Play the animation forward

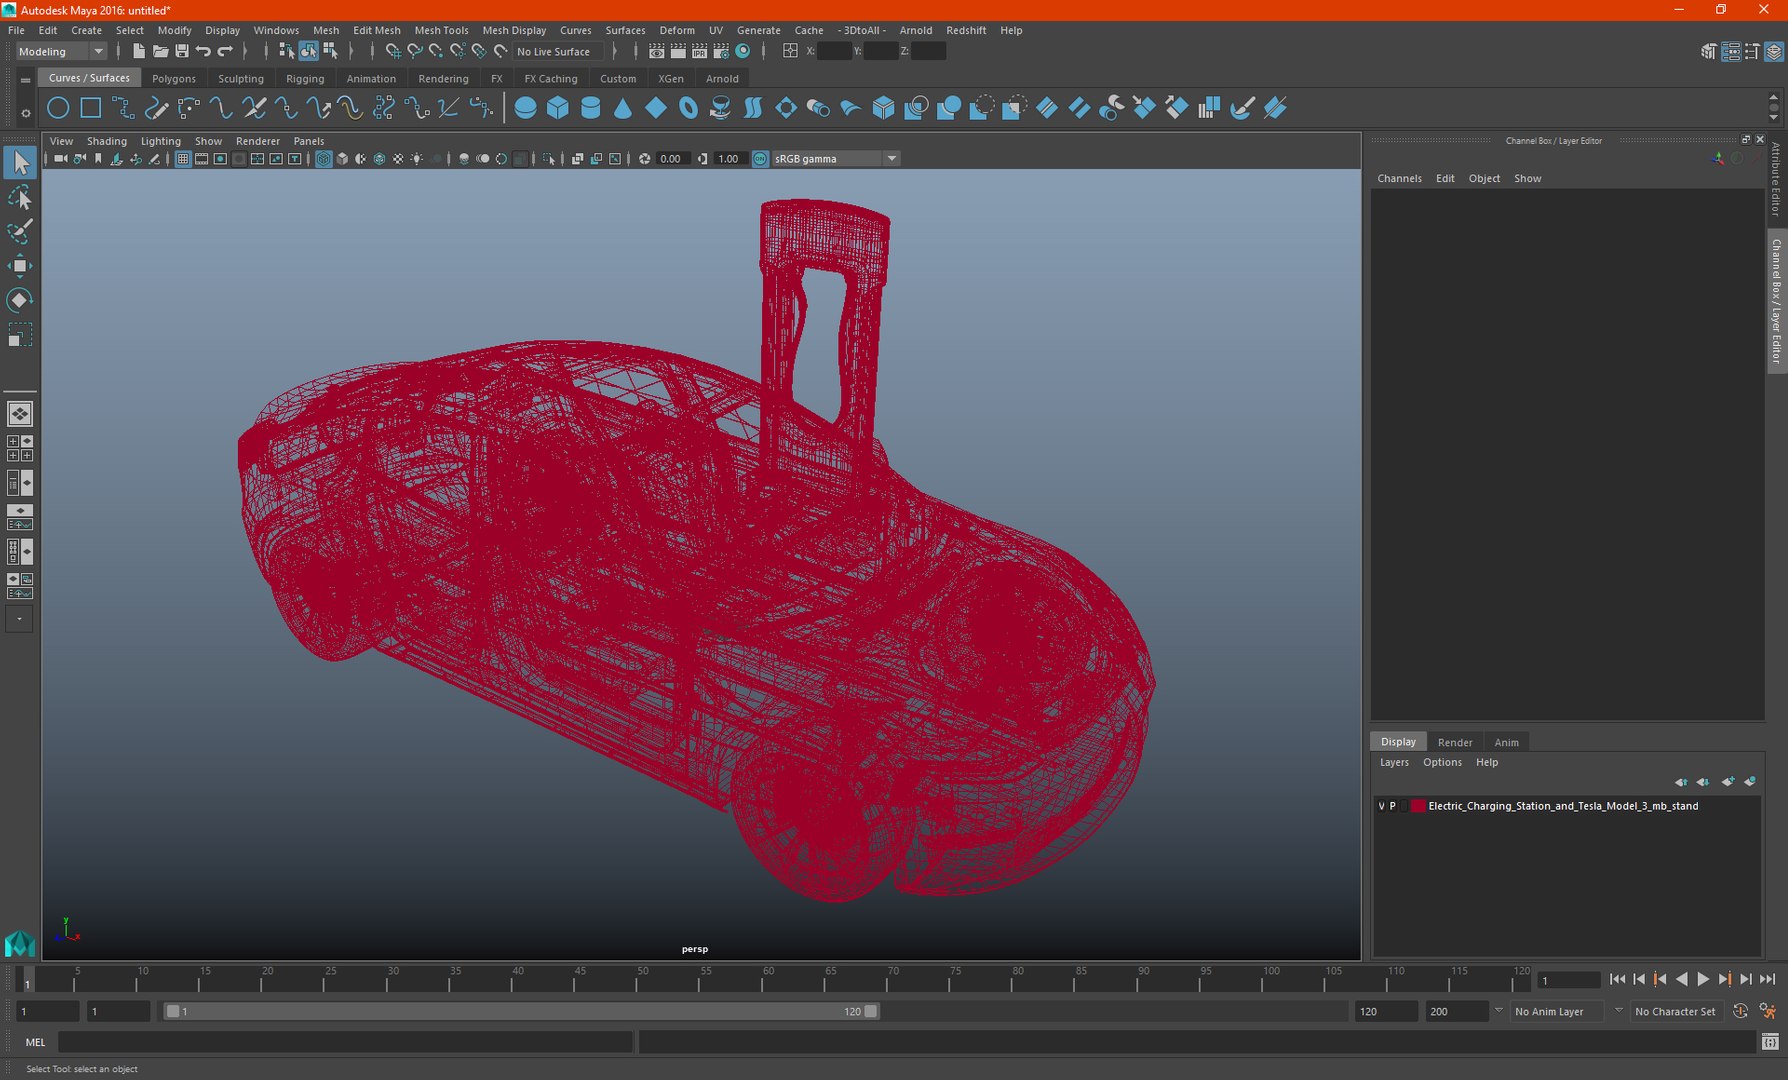tap(1703, 980)
